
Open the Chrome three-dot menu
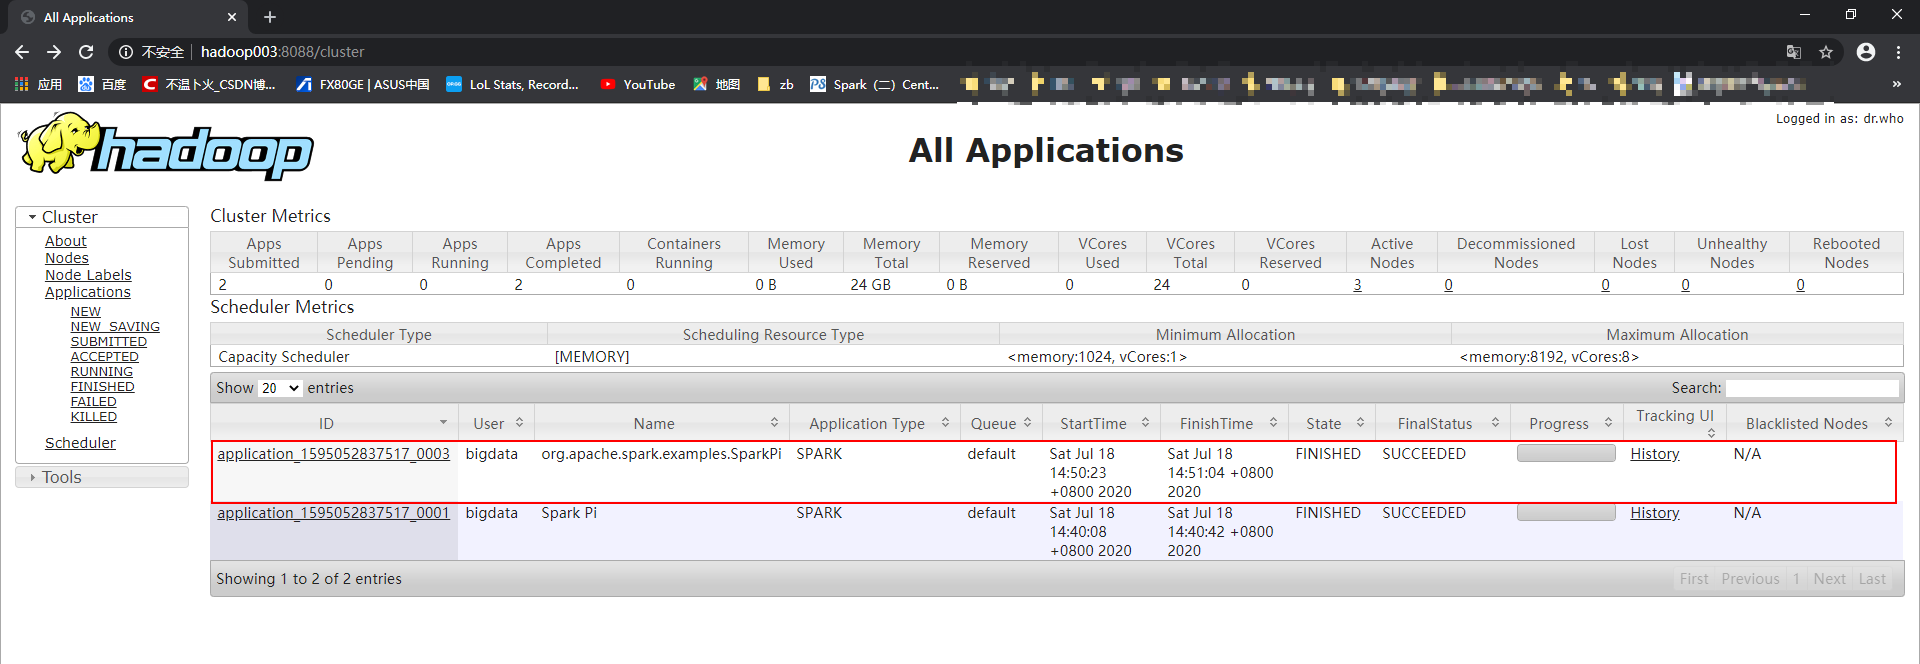1898,52
